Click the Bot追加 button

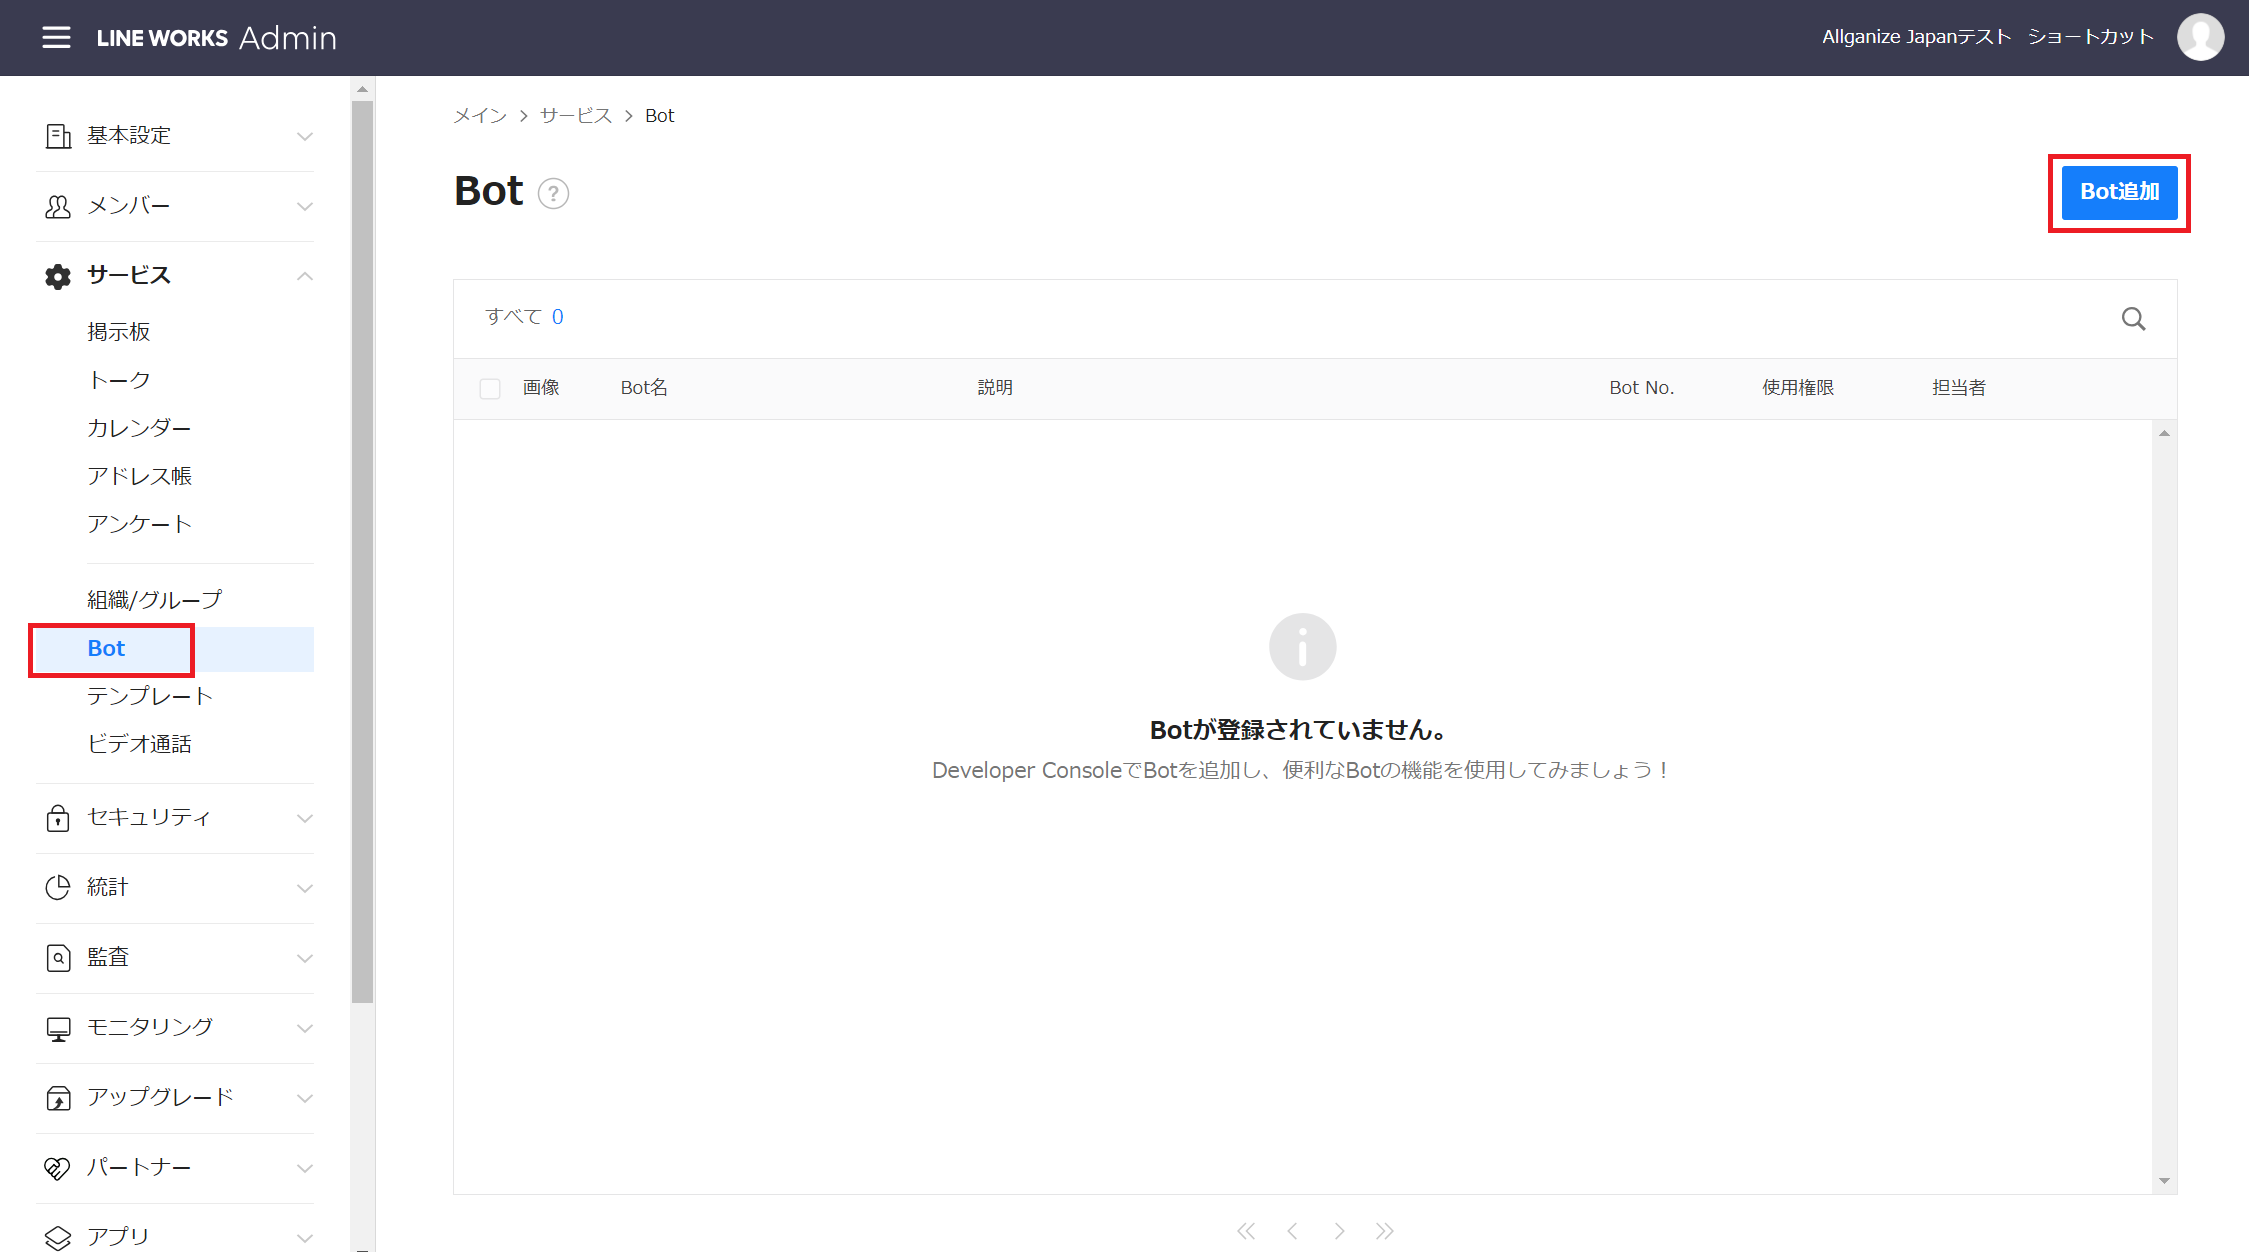coord(2119,192)
